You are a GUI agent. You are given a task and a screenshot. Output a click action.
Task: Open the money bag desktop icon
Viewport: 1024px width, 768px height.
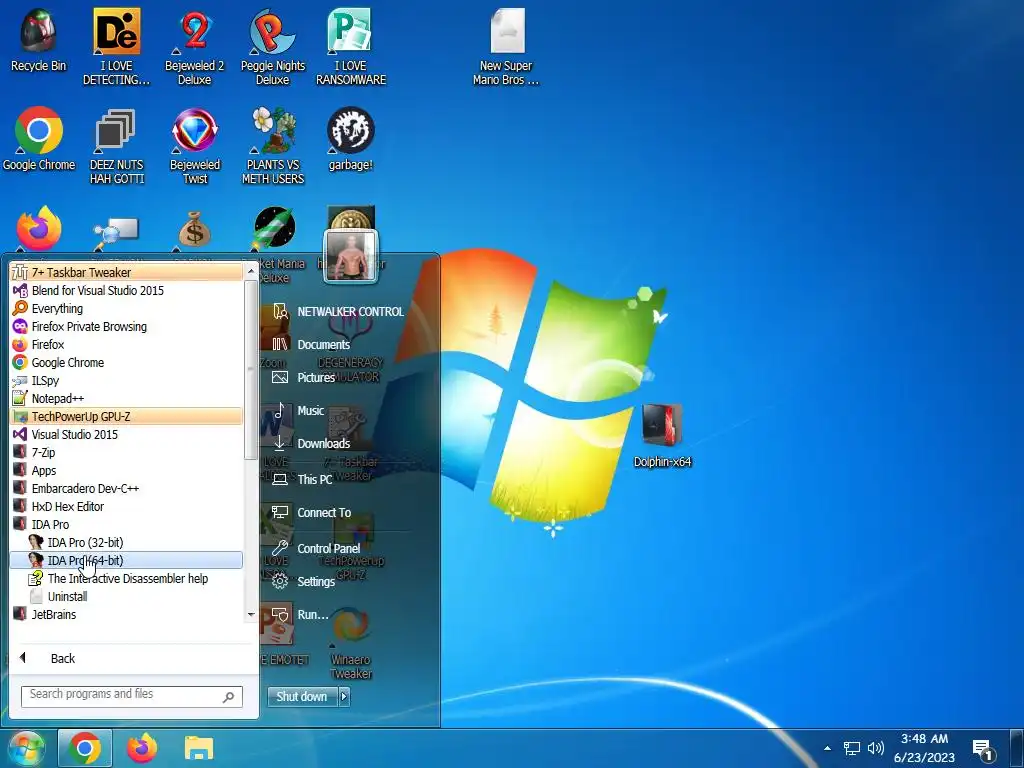click(x=195, y=229)
